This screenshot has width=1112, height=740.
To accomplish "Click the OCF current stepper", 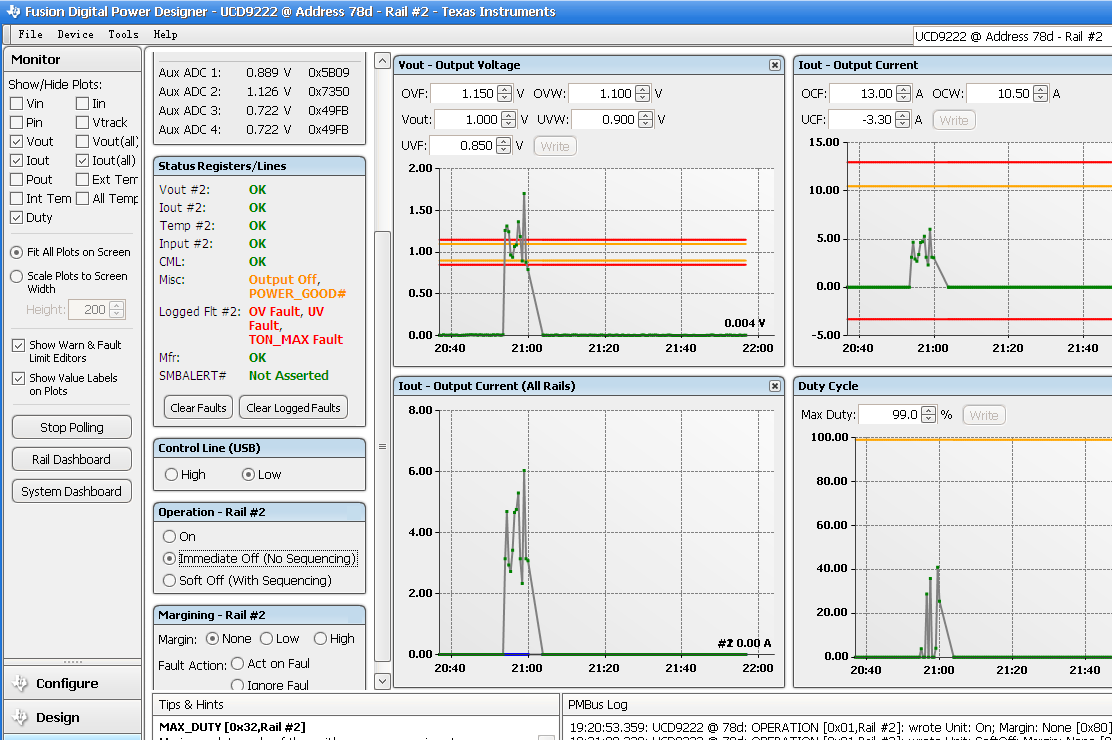I will (904, 94).
